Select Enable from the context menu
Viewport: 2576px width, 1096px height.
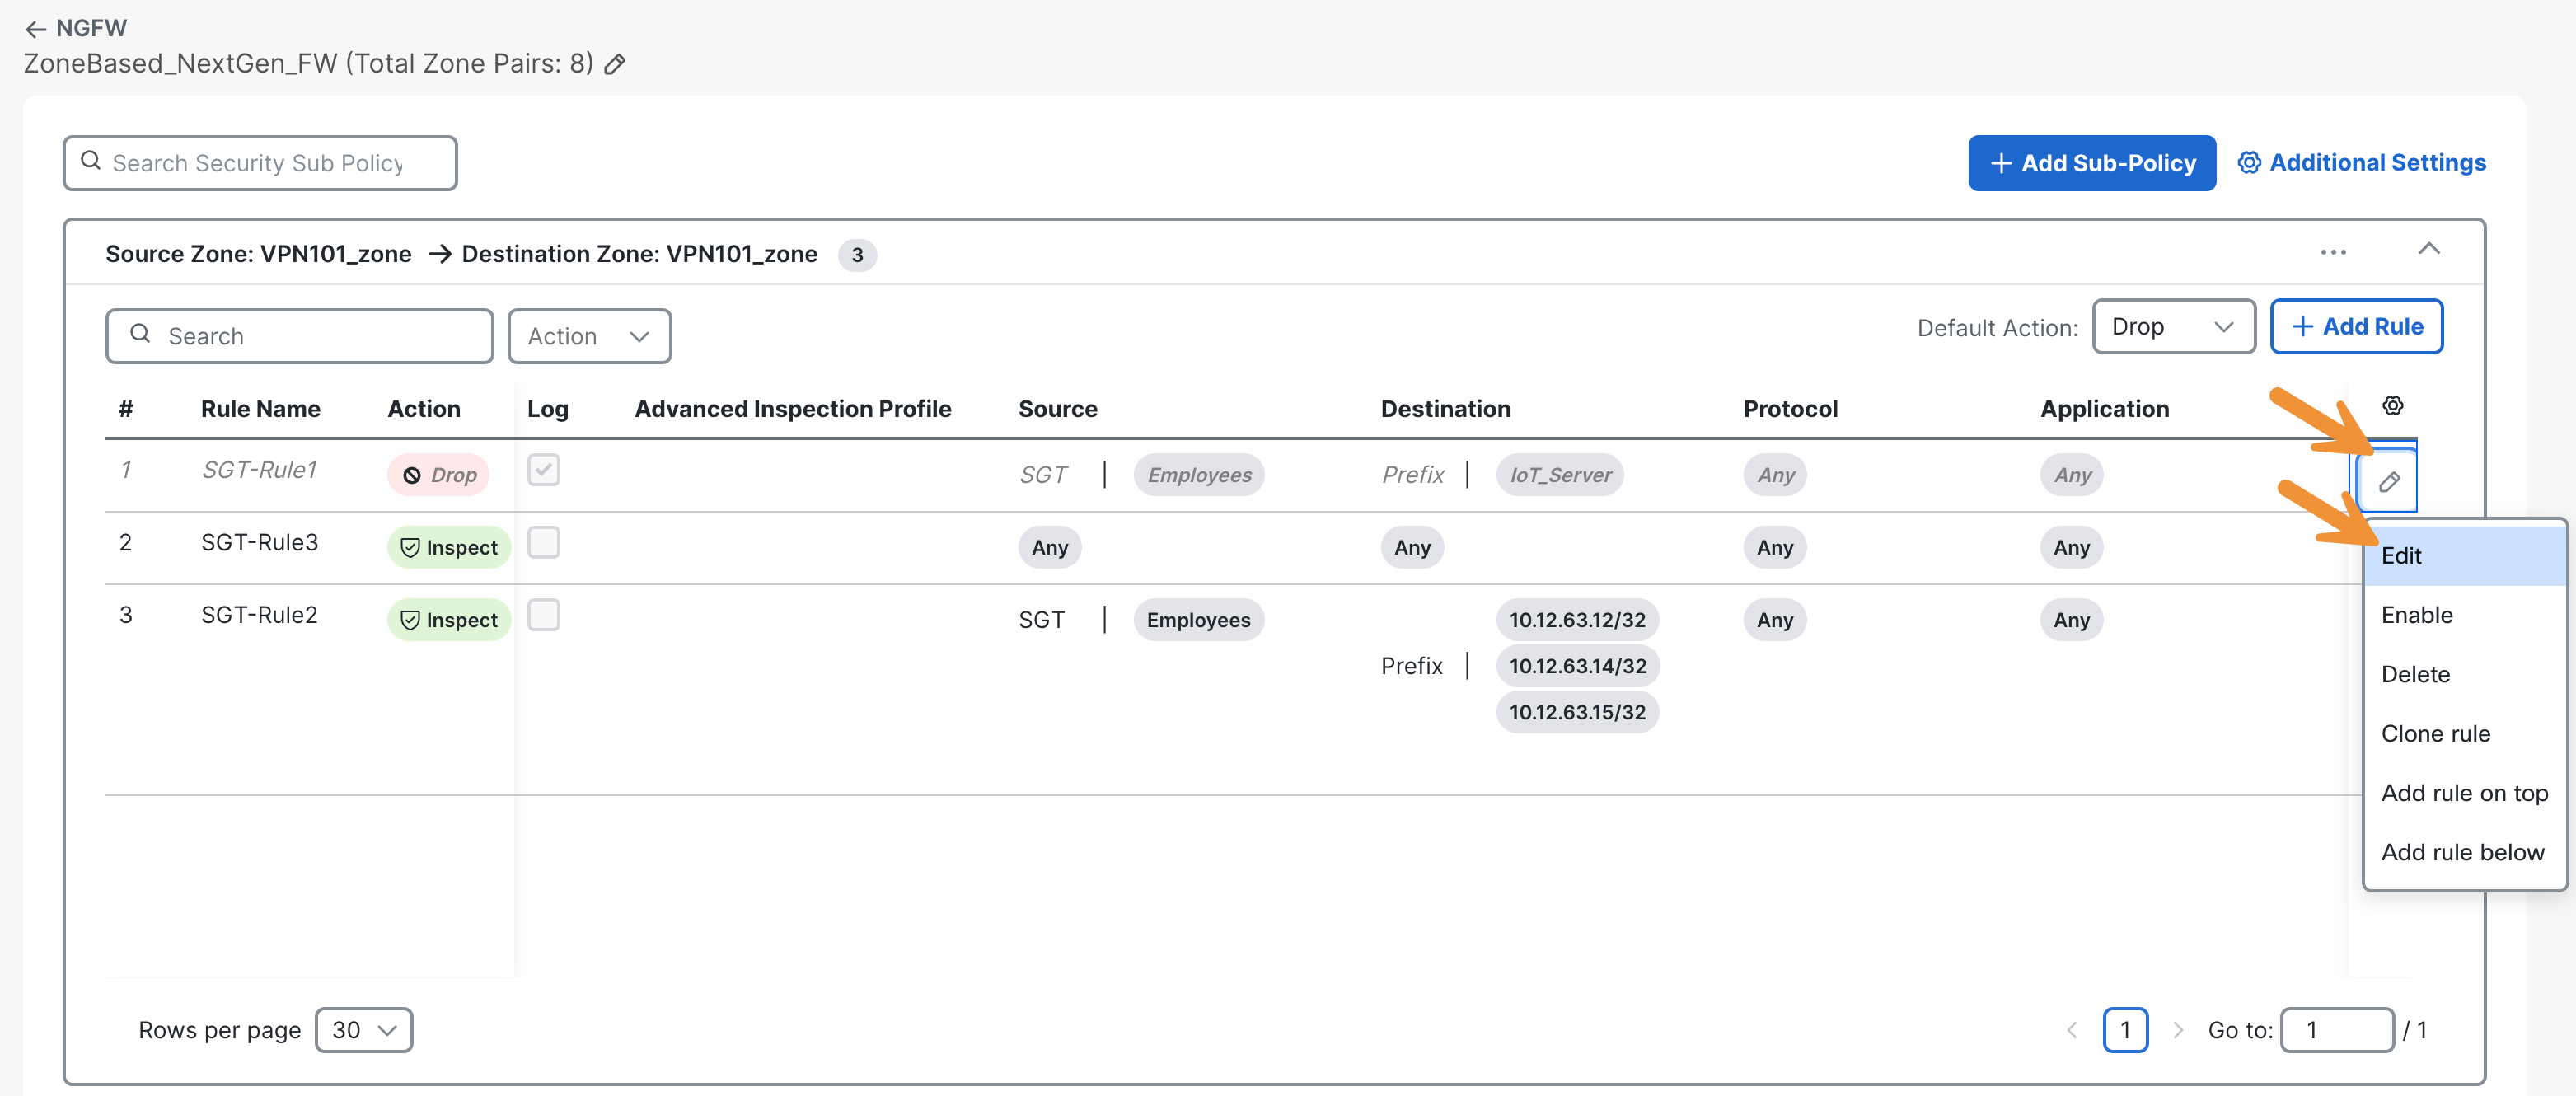[x=2464, y=615]
